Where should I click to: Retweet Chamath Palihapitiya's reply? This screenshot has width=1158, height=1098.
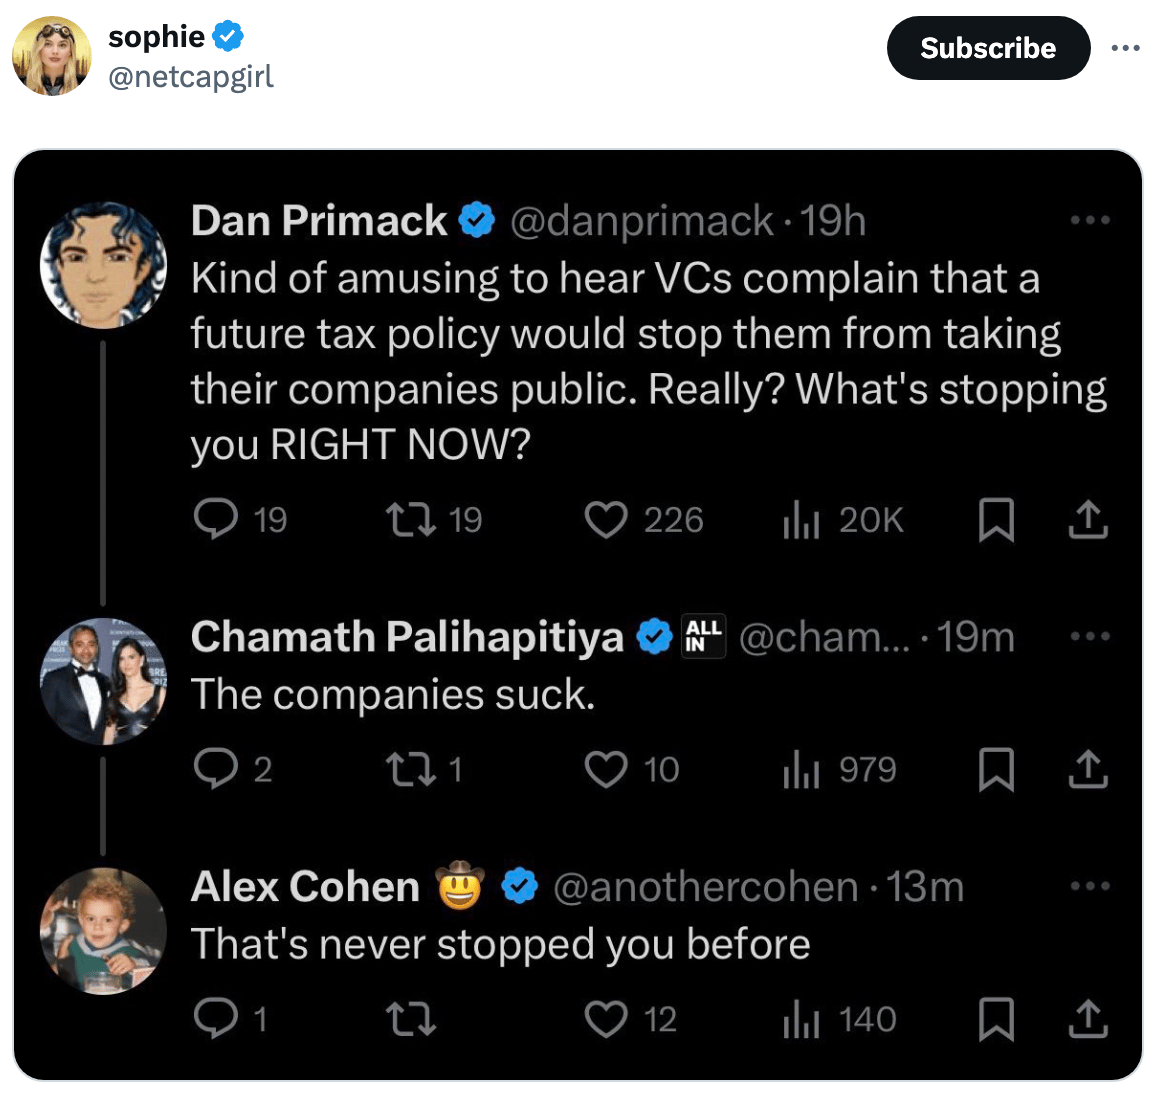click(x=411, y=770)
